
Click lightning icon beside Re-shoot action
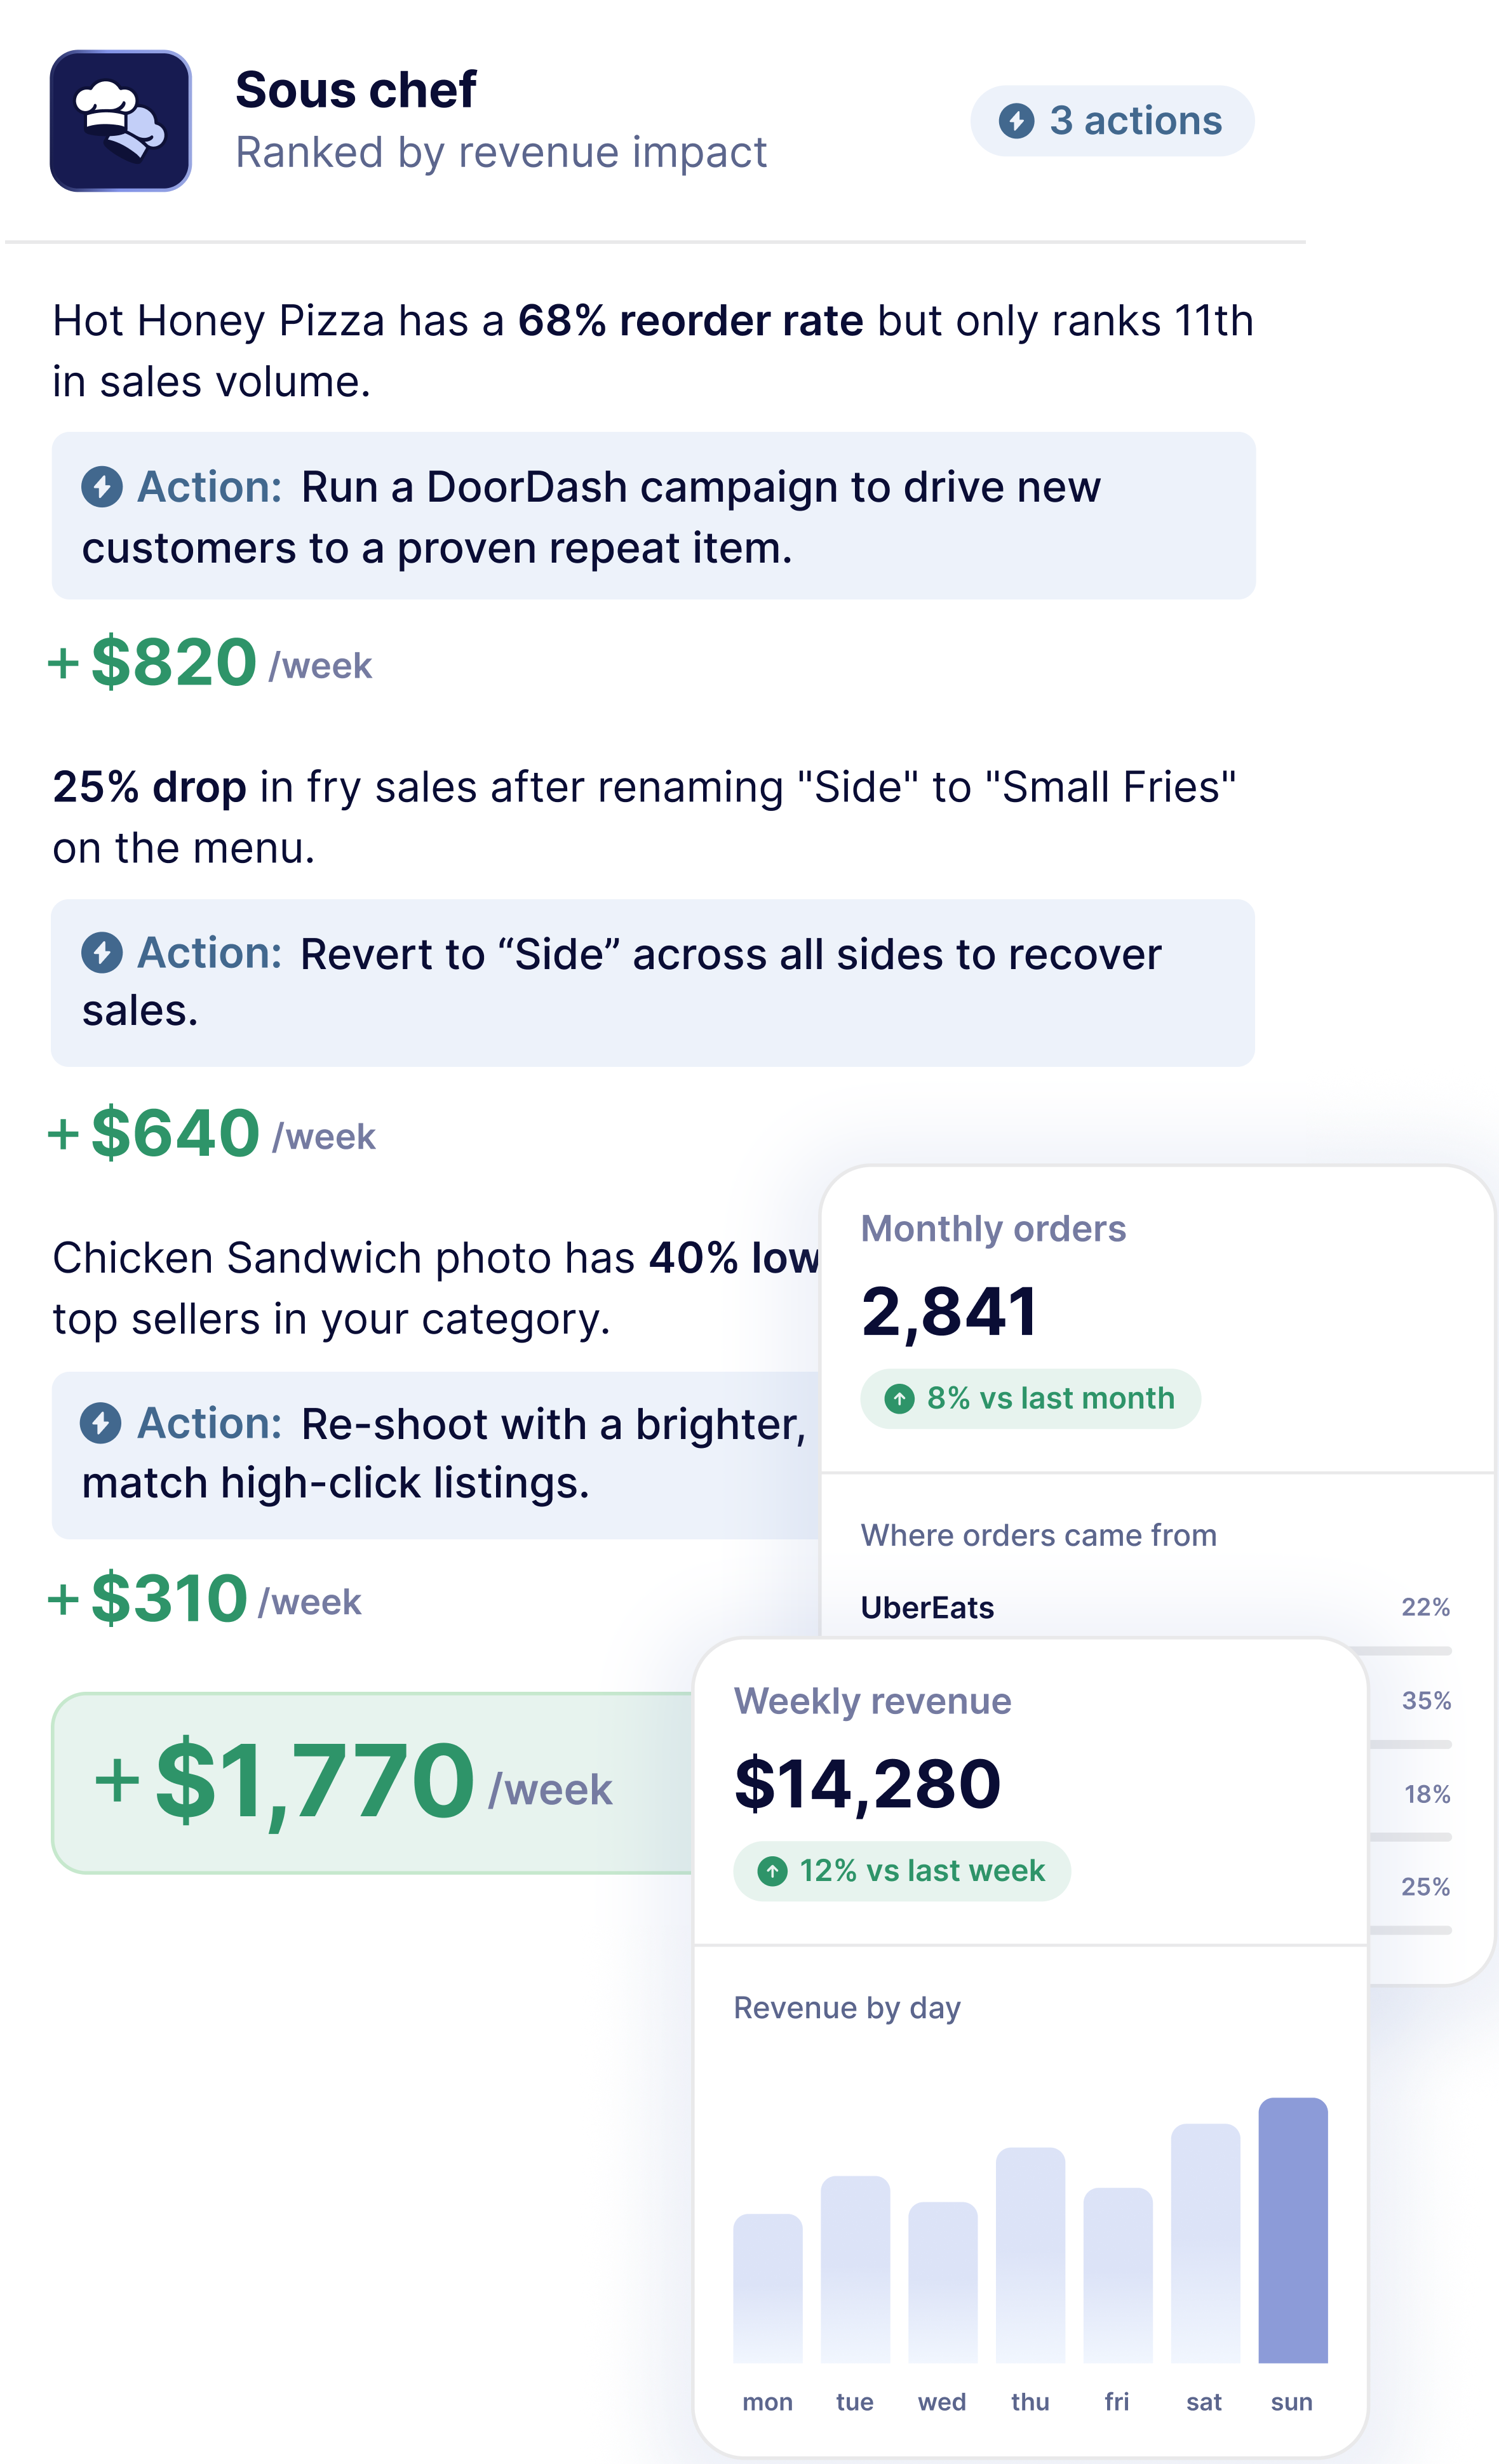click(101, 1423)
